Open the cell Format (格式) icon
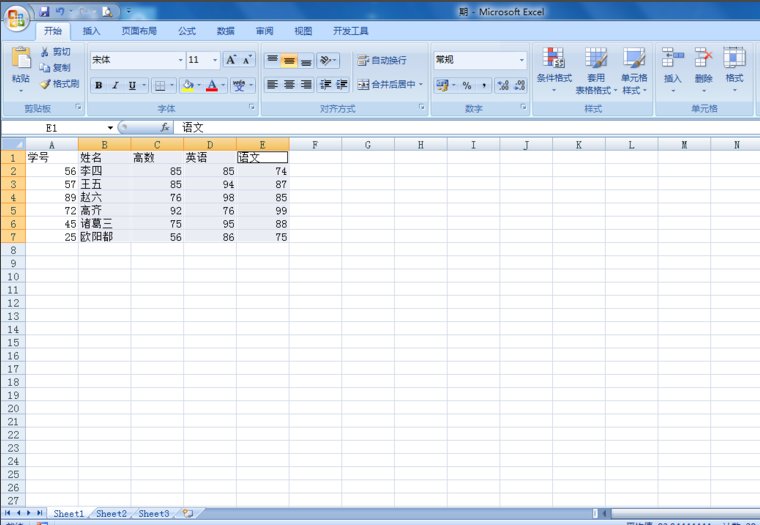 (734, 57)
